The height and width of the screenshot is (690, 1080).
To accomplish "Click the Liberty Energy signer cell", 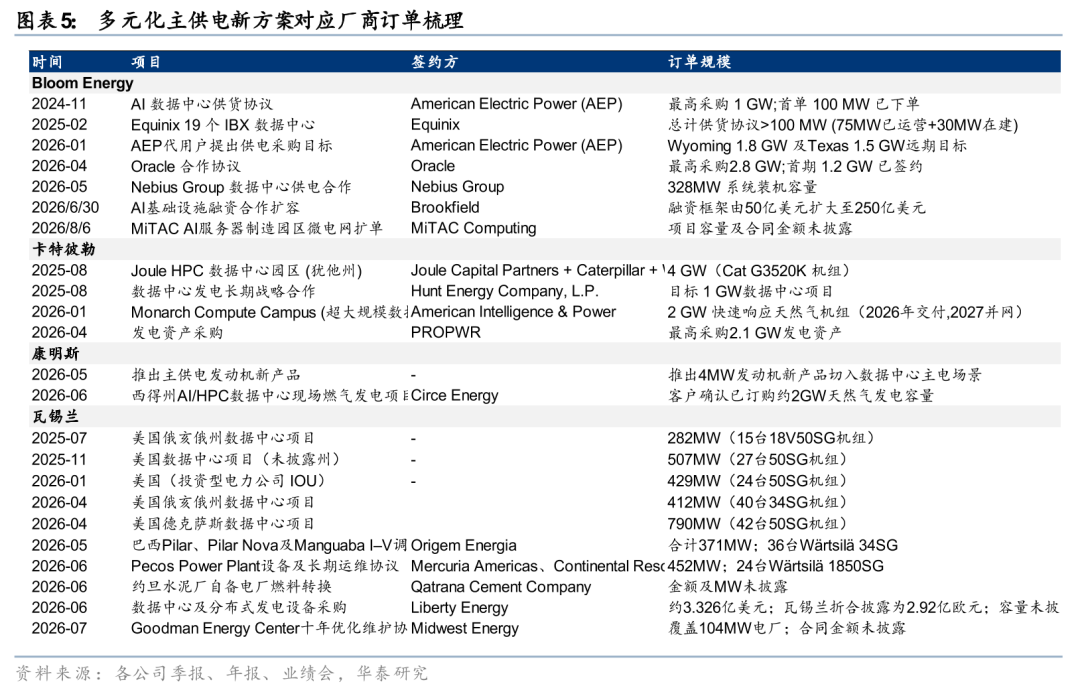I will [459, 607].
